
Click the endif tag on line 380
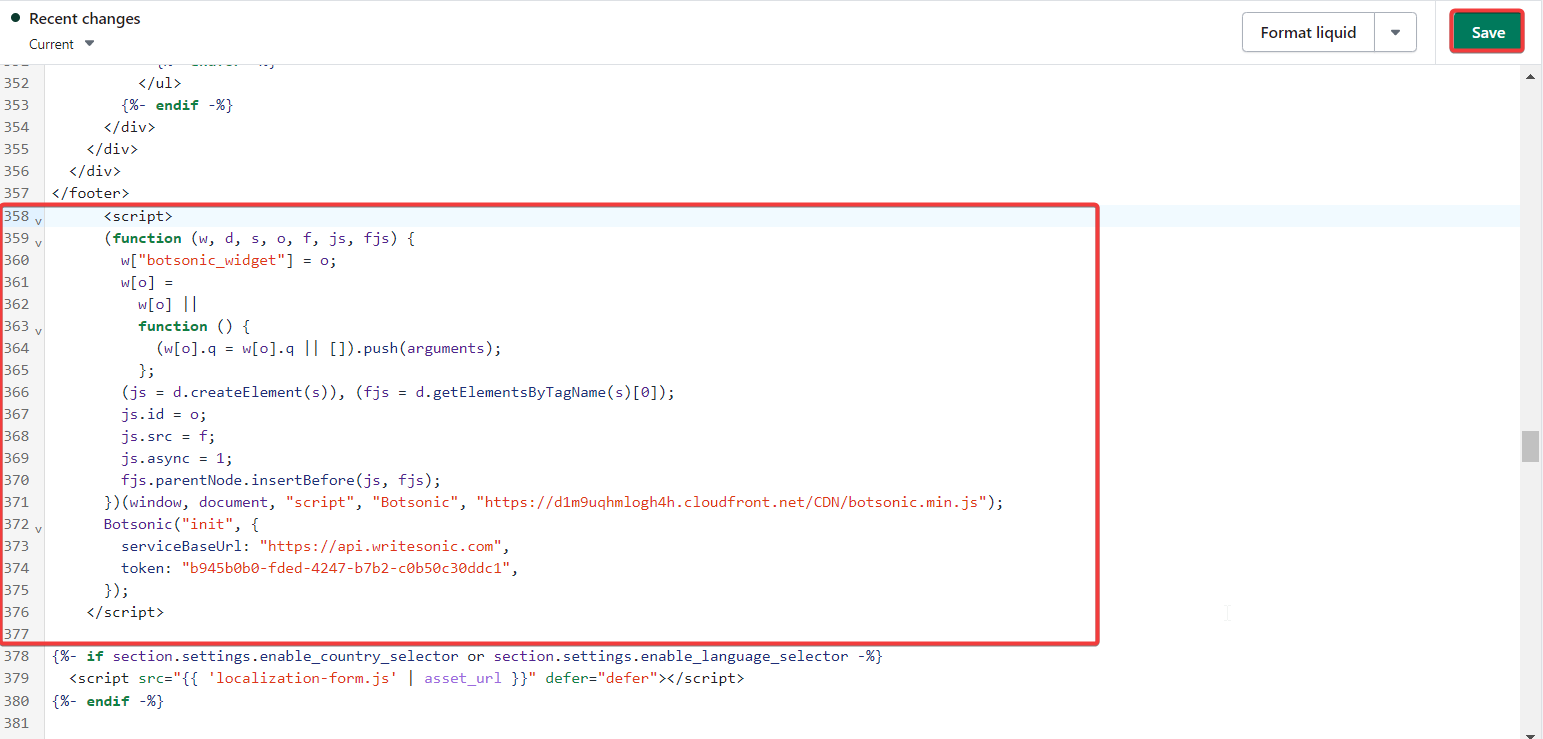click(108, 701)
